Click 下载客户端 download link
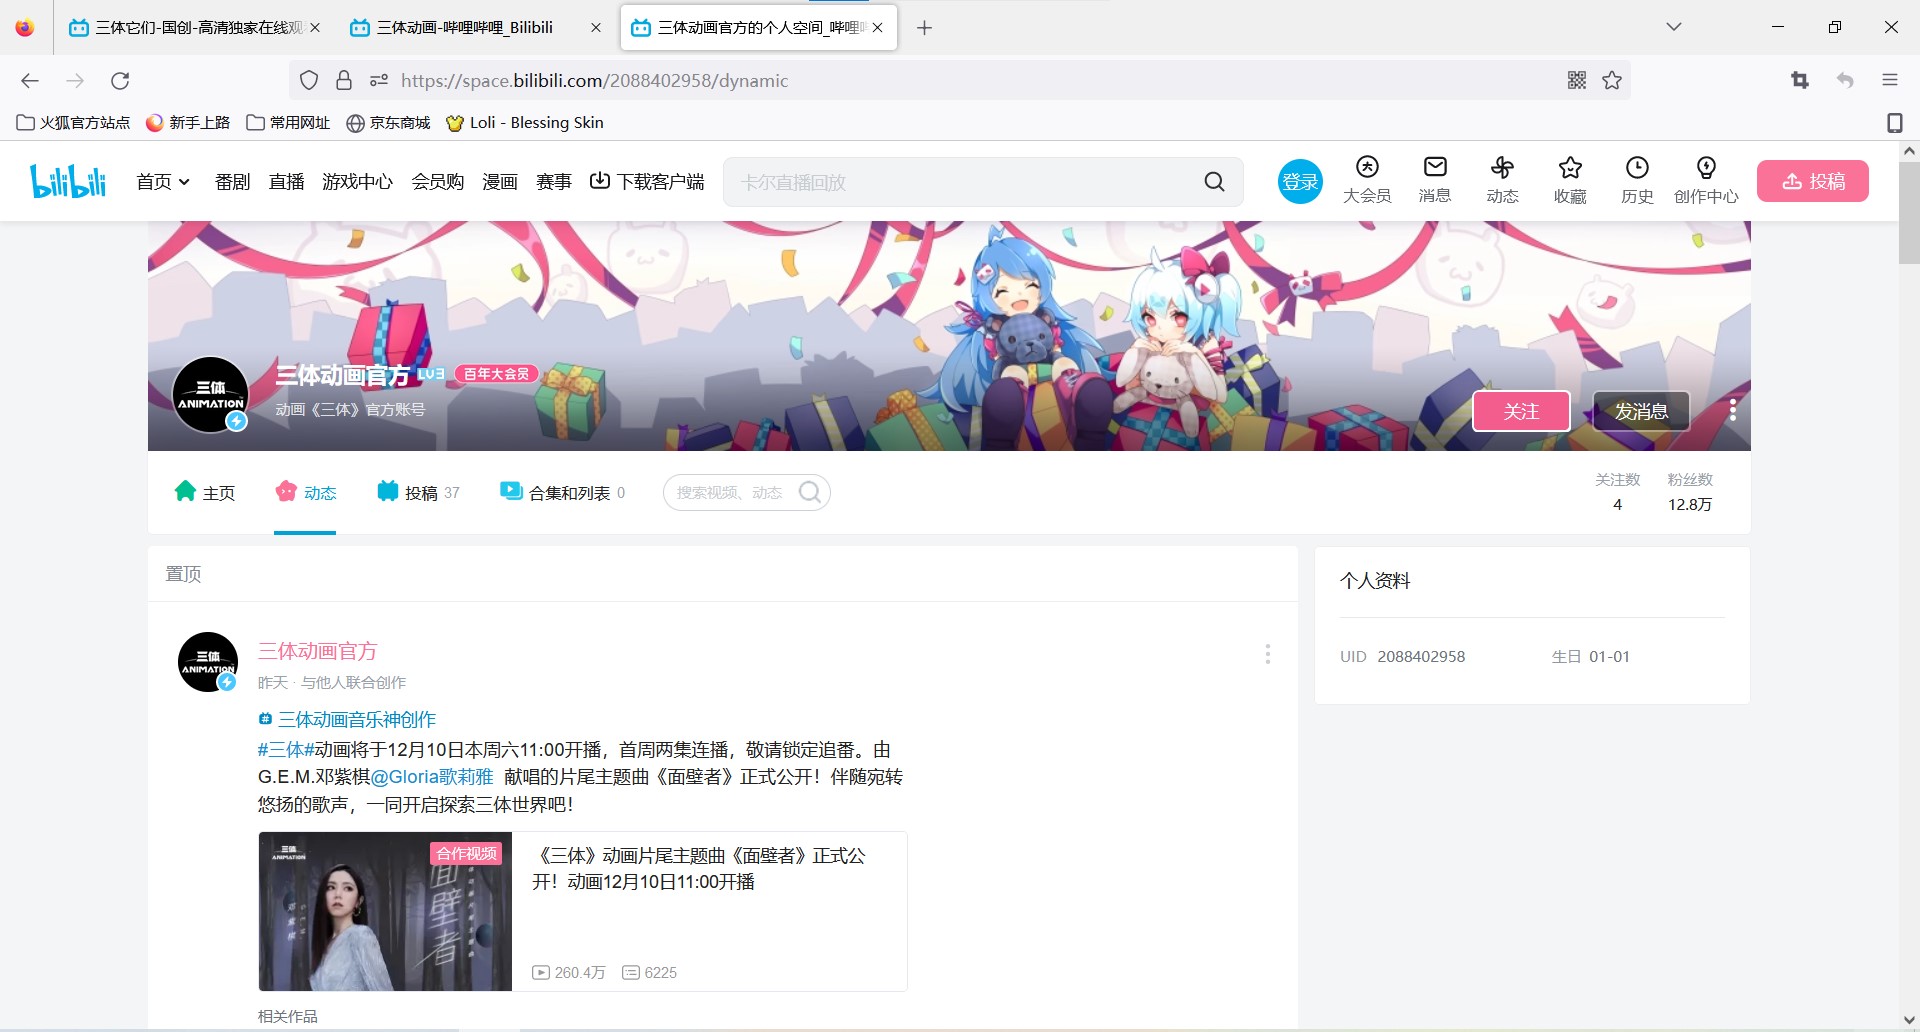 [647, 182]
